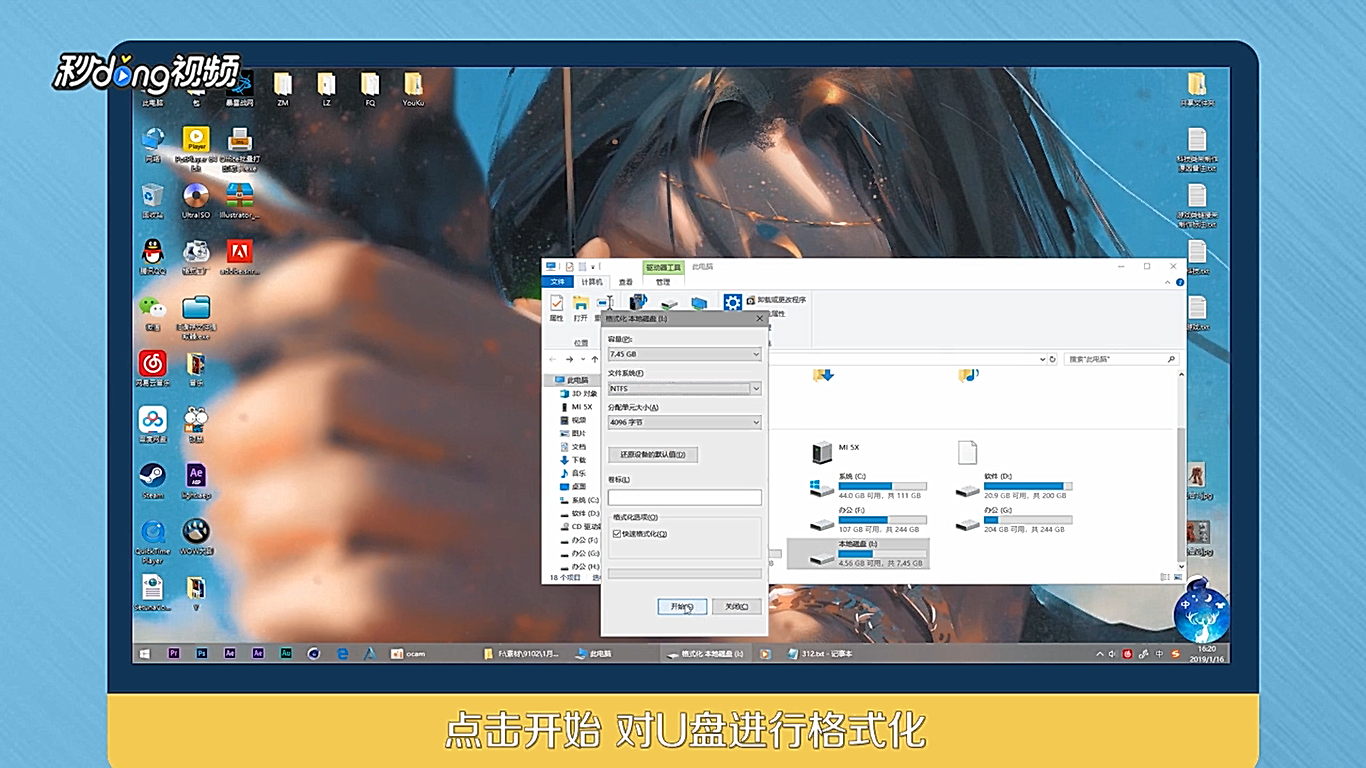Click 开始 to start formatting

coord(682,606)
